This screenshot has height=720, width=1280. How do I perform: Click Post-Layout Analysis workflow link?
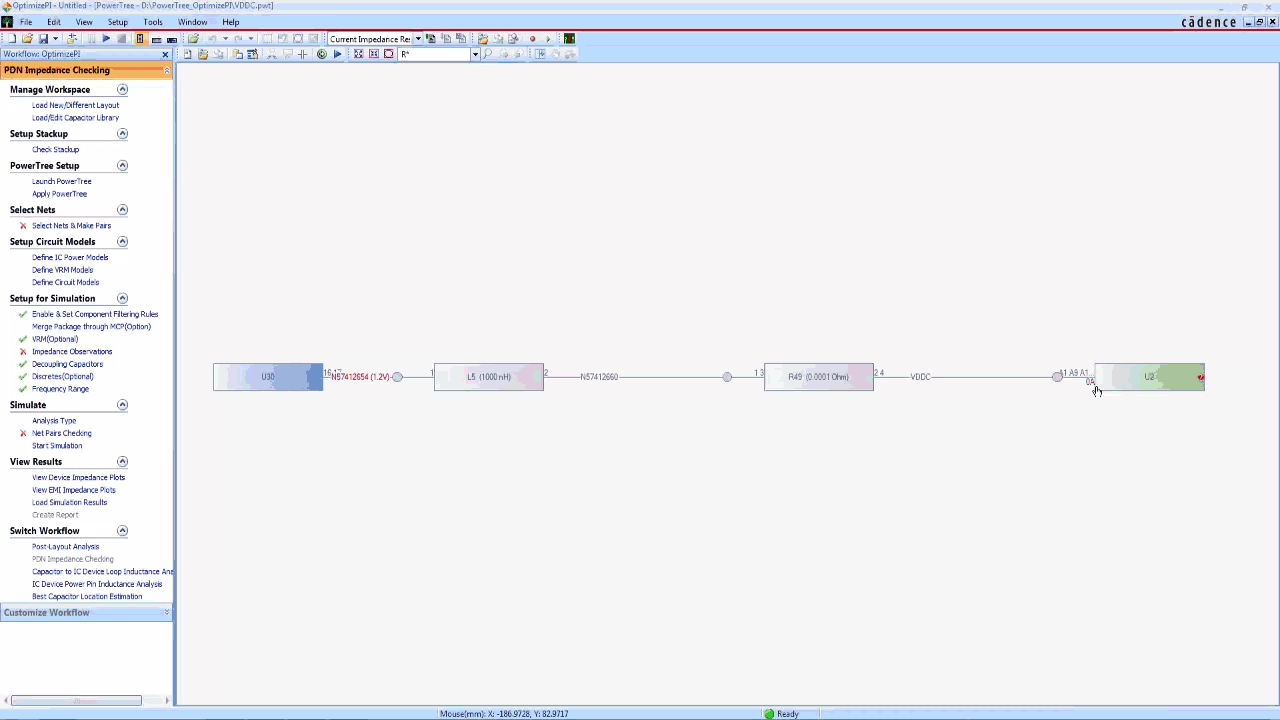65,547
